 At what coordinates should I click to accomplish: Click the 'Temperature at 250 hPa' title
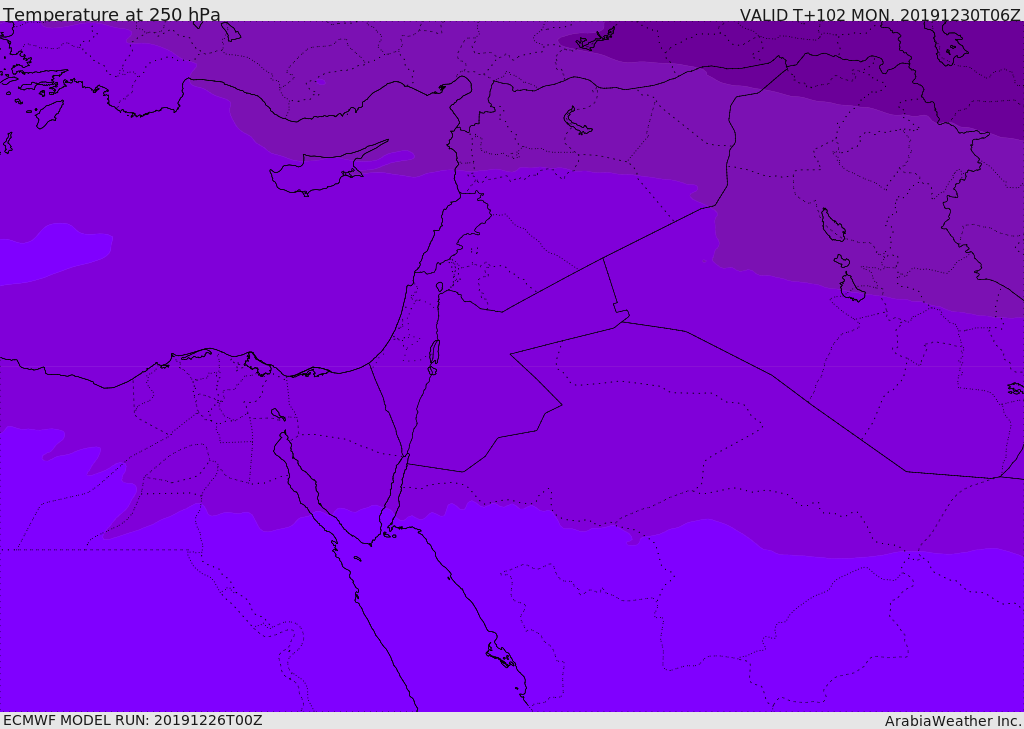pyautogui.click(x=112, y=14)
